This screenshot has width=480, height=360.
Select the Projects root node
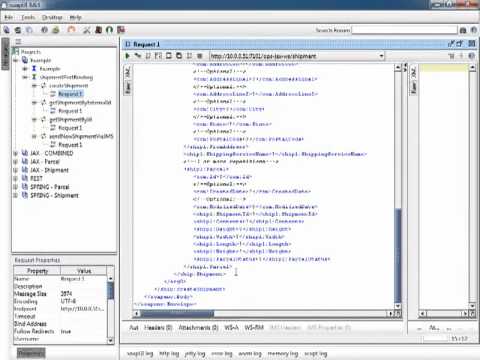31,52
